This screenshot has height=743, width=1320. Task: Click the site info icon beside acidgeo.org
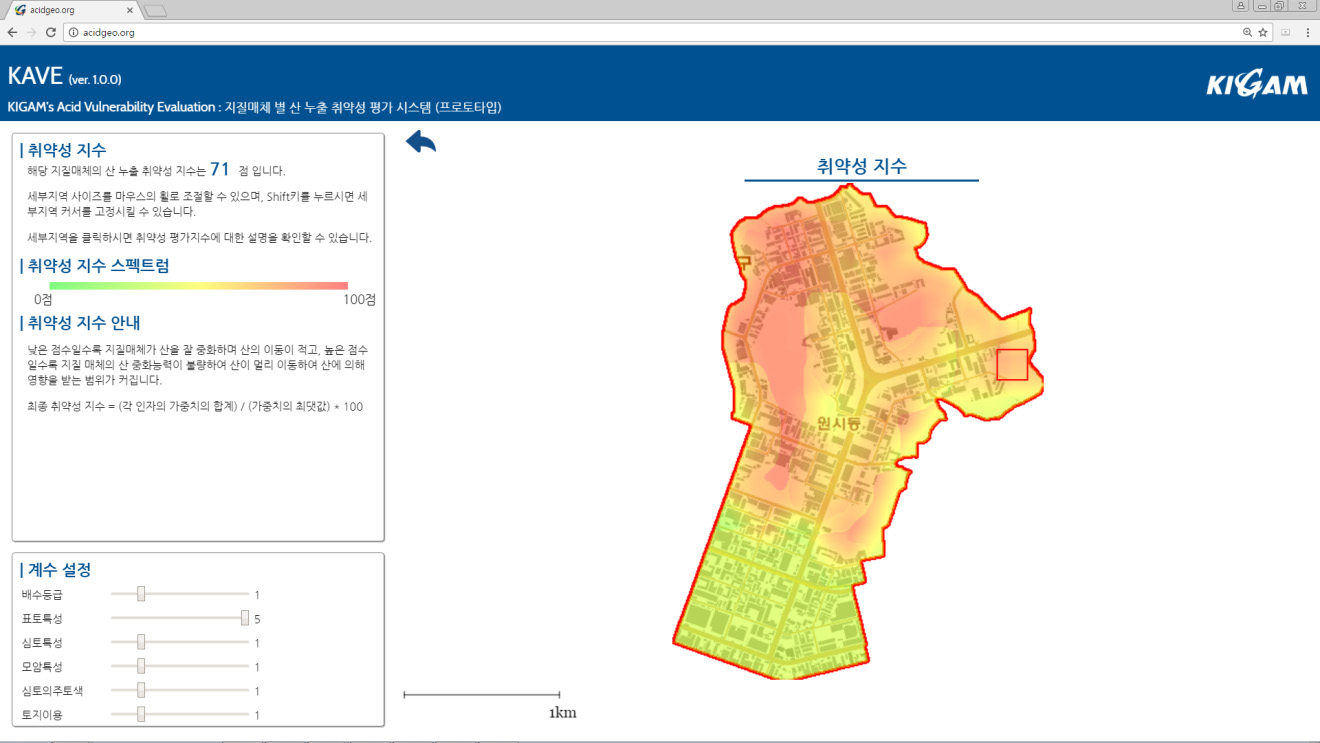pyautogui.click(x=73, y=32)
